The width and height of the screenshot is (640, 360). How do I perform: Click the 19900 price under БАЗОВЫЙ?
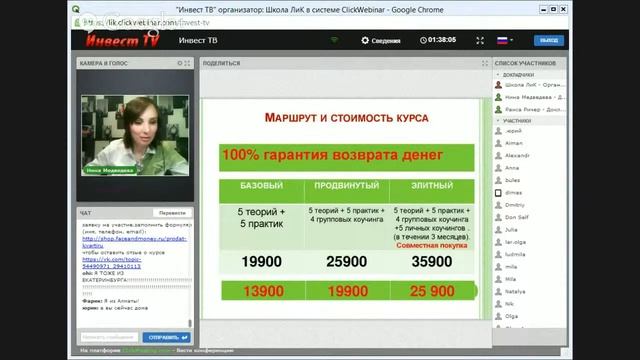coord(262,262)
